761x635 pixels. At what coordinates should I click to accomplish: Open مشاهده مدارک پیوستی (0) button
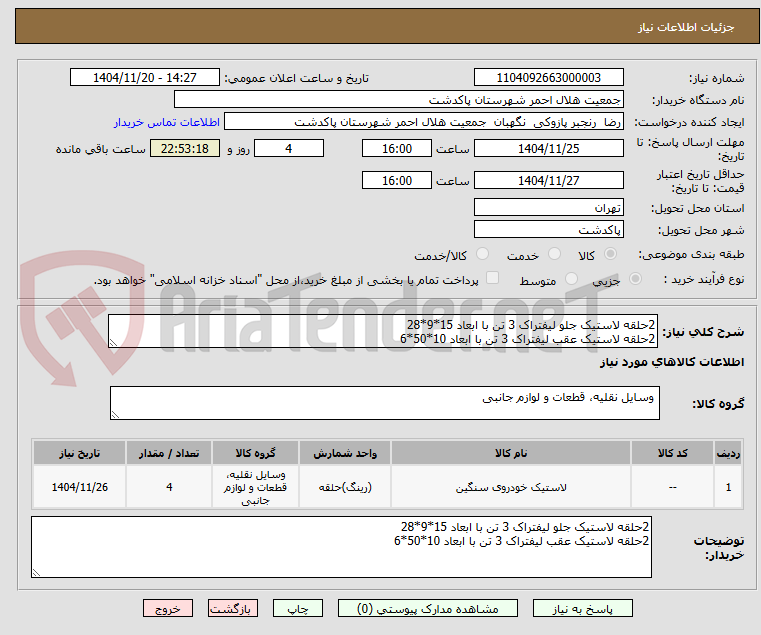tap(428, 608)
